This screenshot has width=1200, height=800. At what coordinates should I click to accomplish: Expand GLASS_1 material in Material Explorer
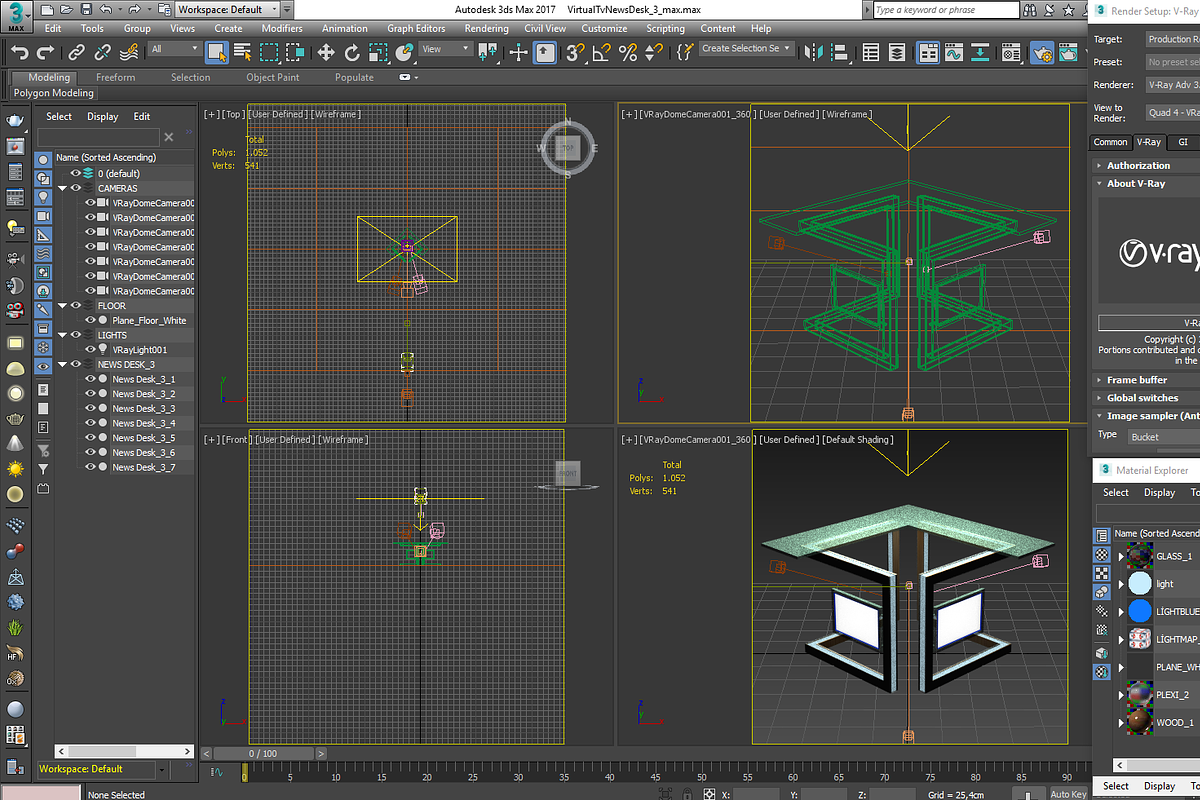point(1121,556)
